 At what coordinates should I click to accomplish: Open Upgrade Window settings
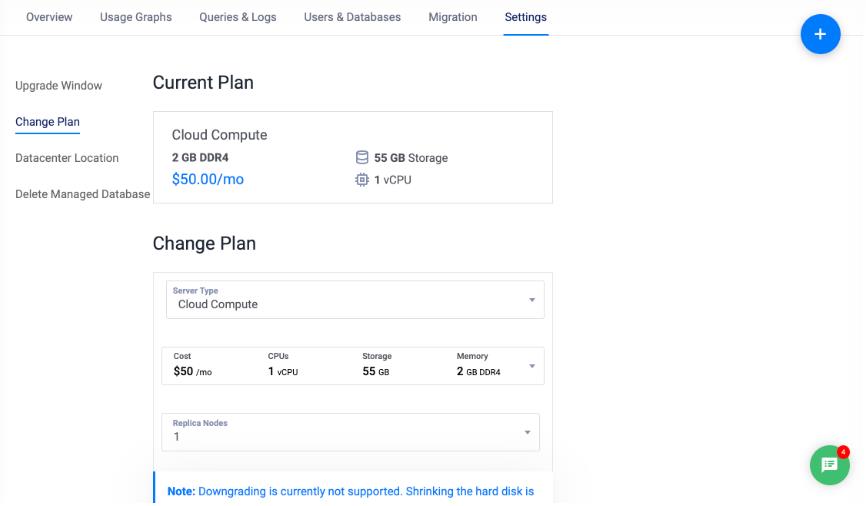pyautogui.click(x=59, y=86)
